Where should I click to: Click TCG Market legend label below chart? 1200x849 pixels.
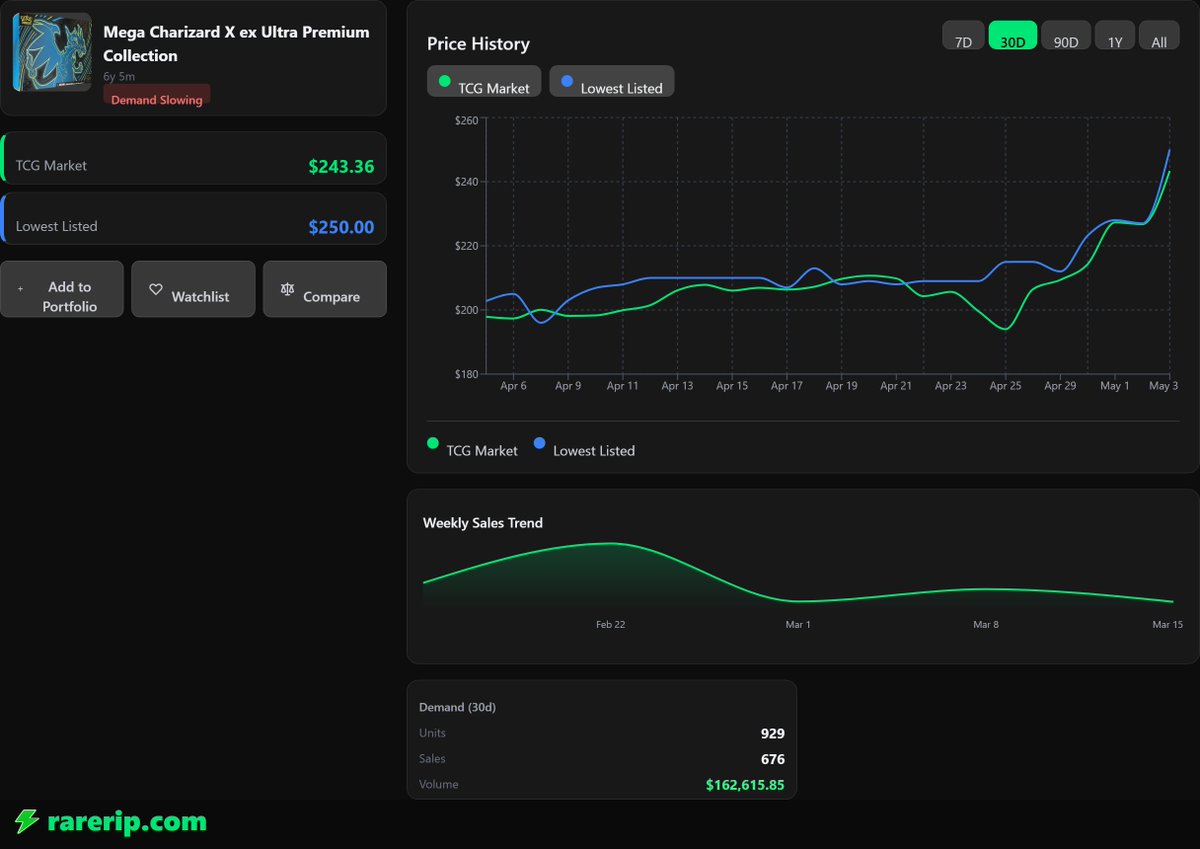point(482,451)
